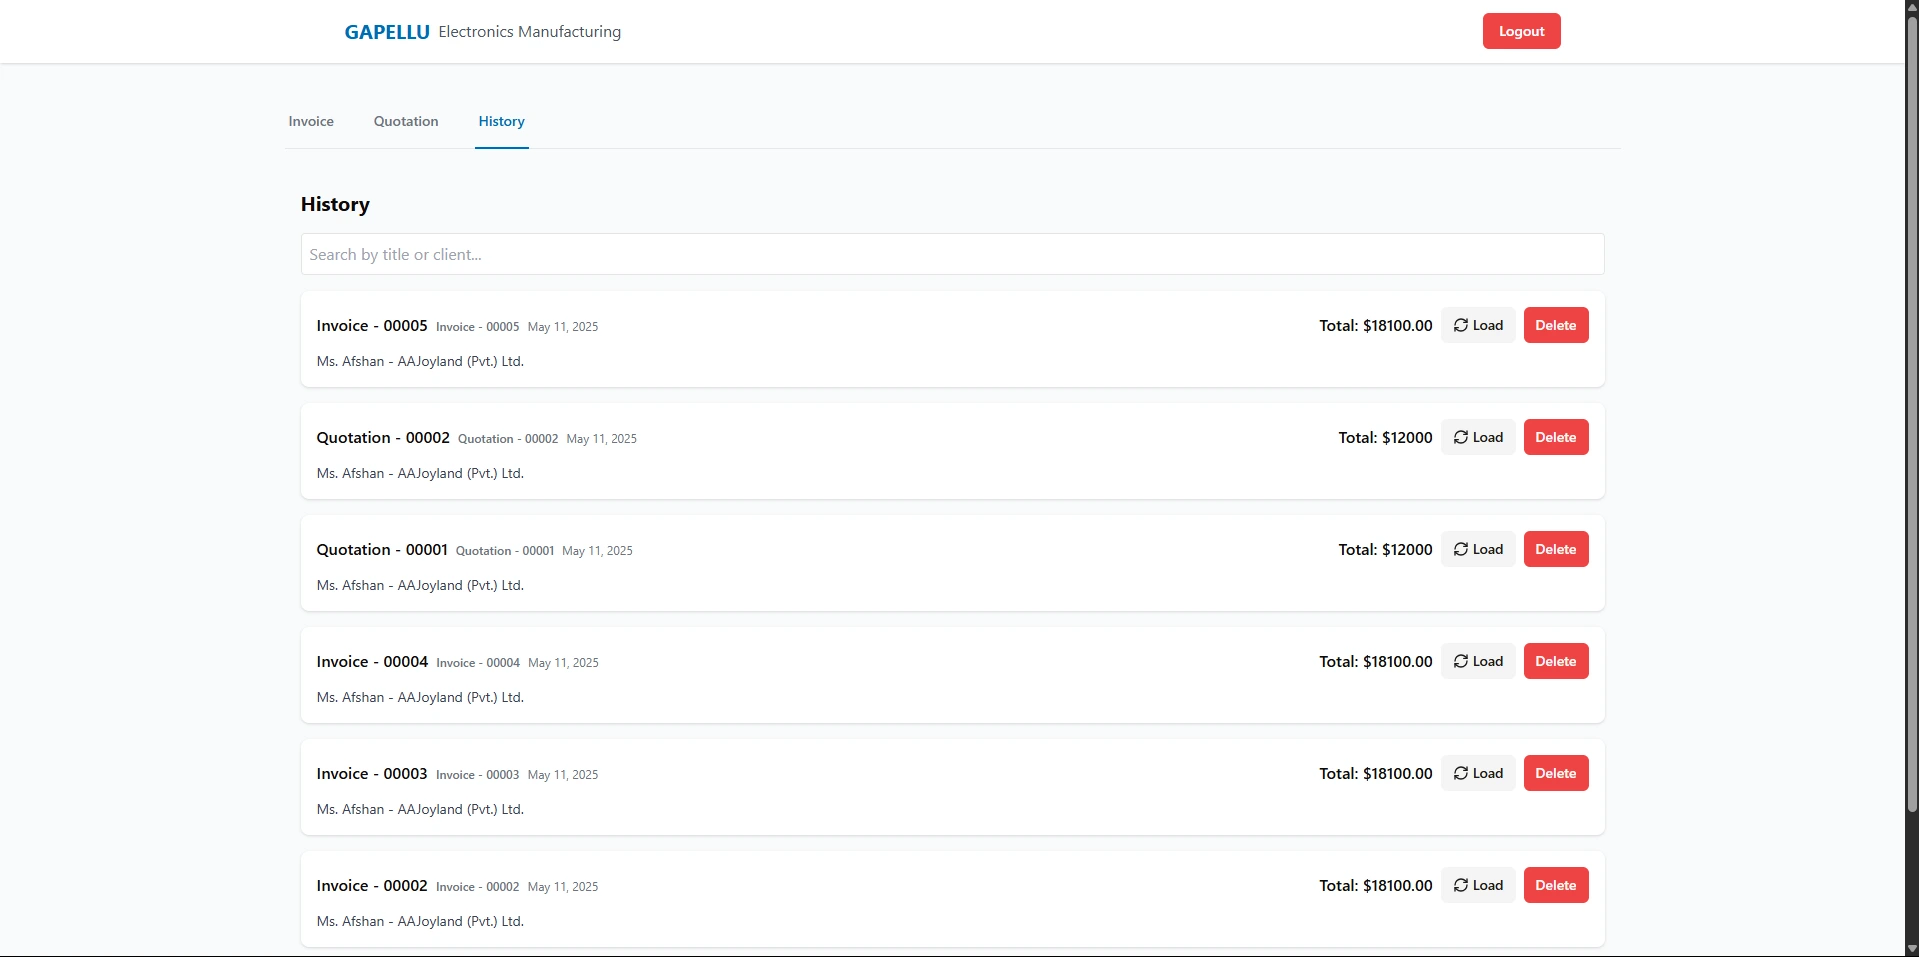This screenshot has height=957, width=1919.
Task: Click reload icon for Quotation - 00001
Action: click(1460, 549)
